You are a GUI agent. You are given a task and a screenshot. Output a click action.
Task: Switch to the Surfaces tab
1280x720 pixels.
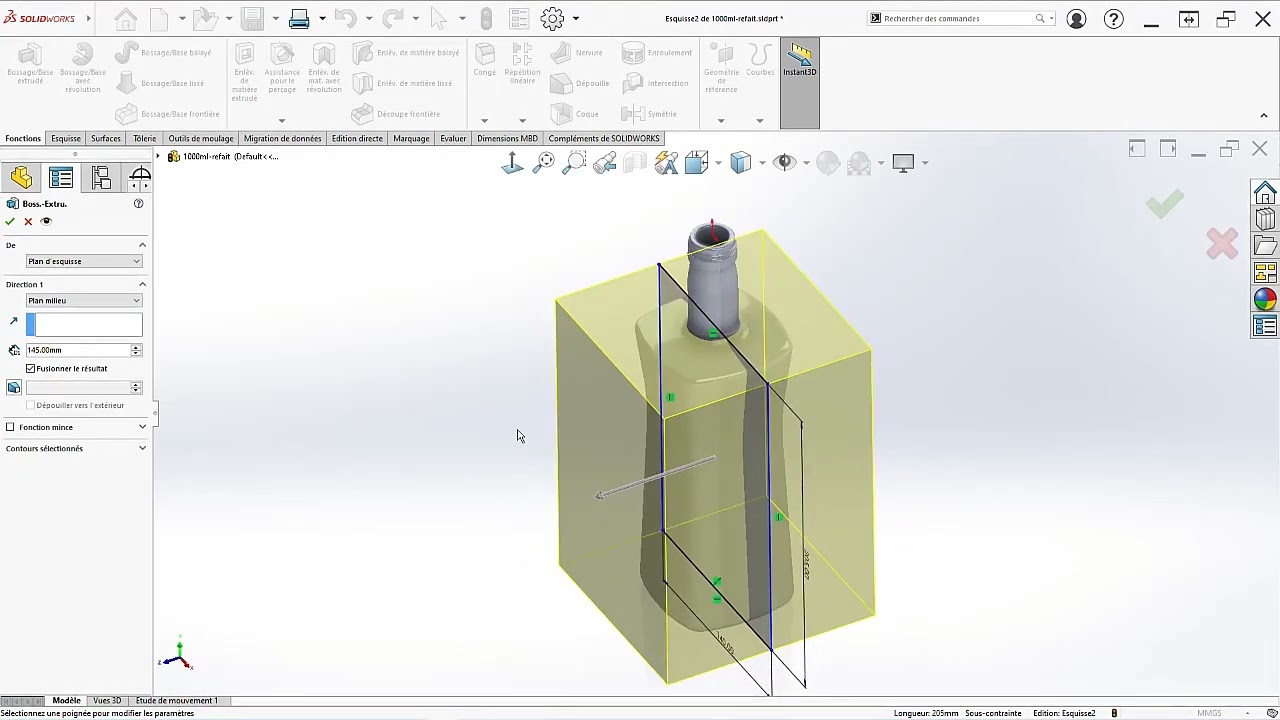point(106,138)
